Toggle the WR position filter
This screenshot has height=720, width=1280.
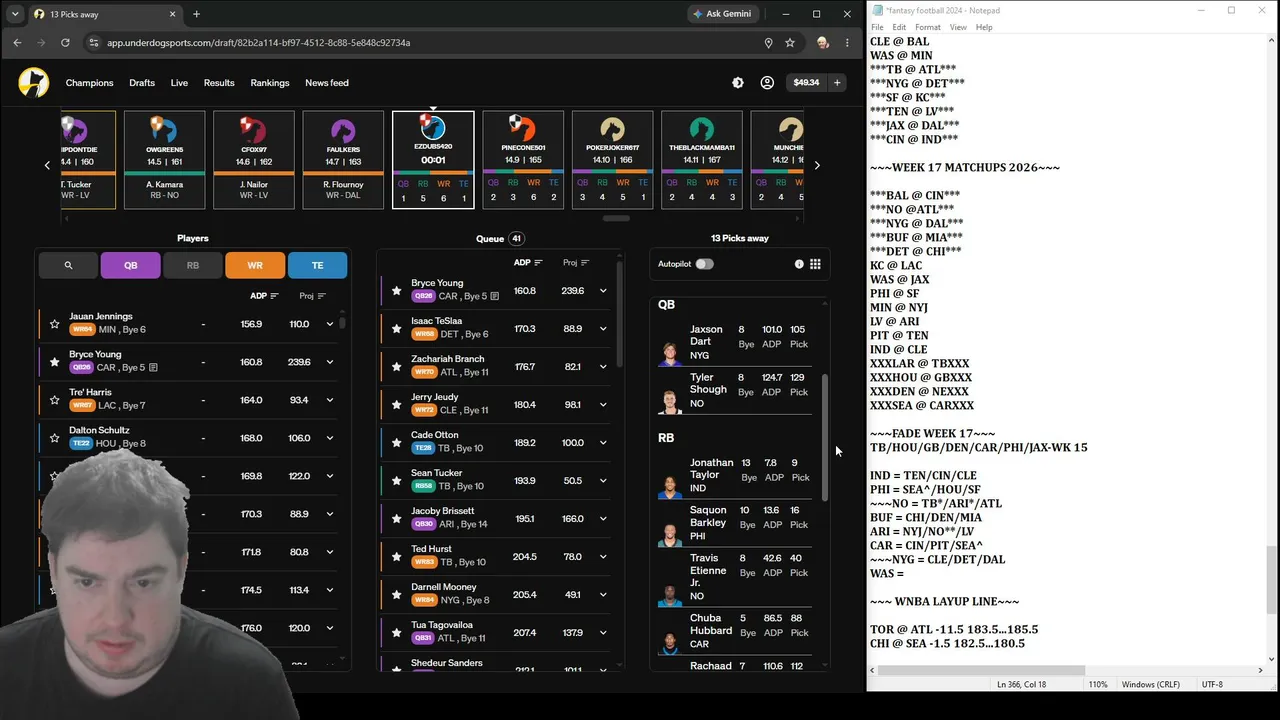click(255, 265)
